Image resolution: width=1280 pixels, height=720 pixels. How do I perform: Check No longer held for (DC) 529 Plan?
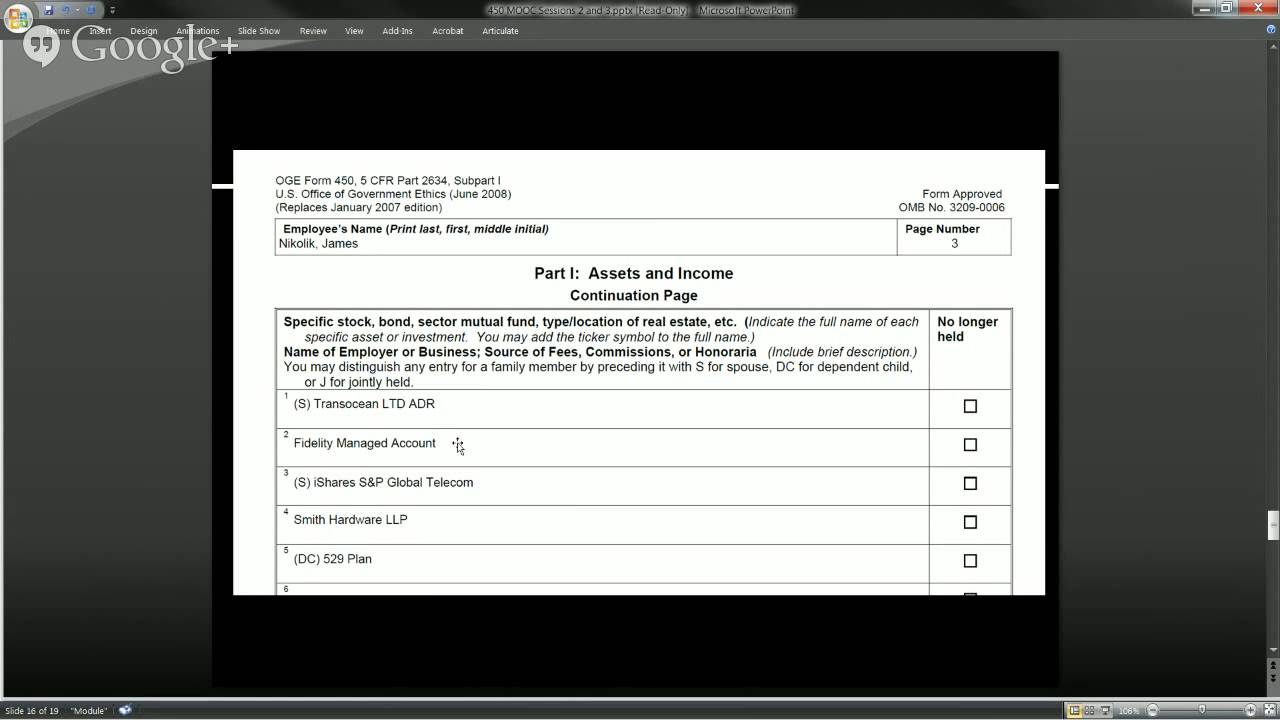click(x=970, y=561)
